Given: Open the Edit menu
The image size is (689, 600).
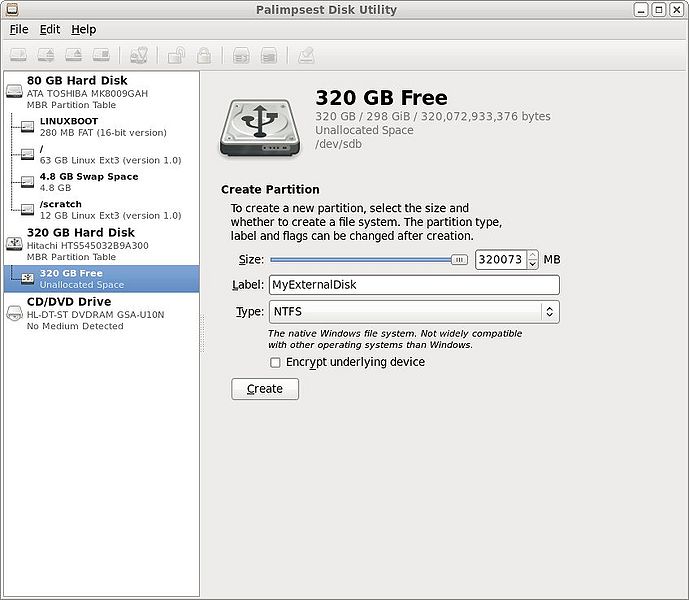Looking at the screenshot, I should tap(50, 29).
